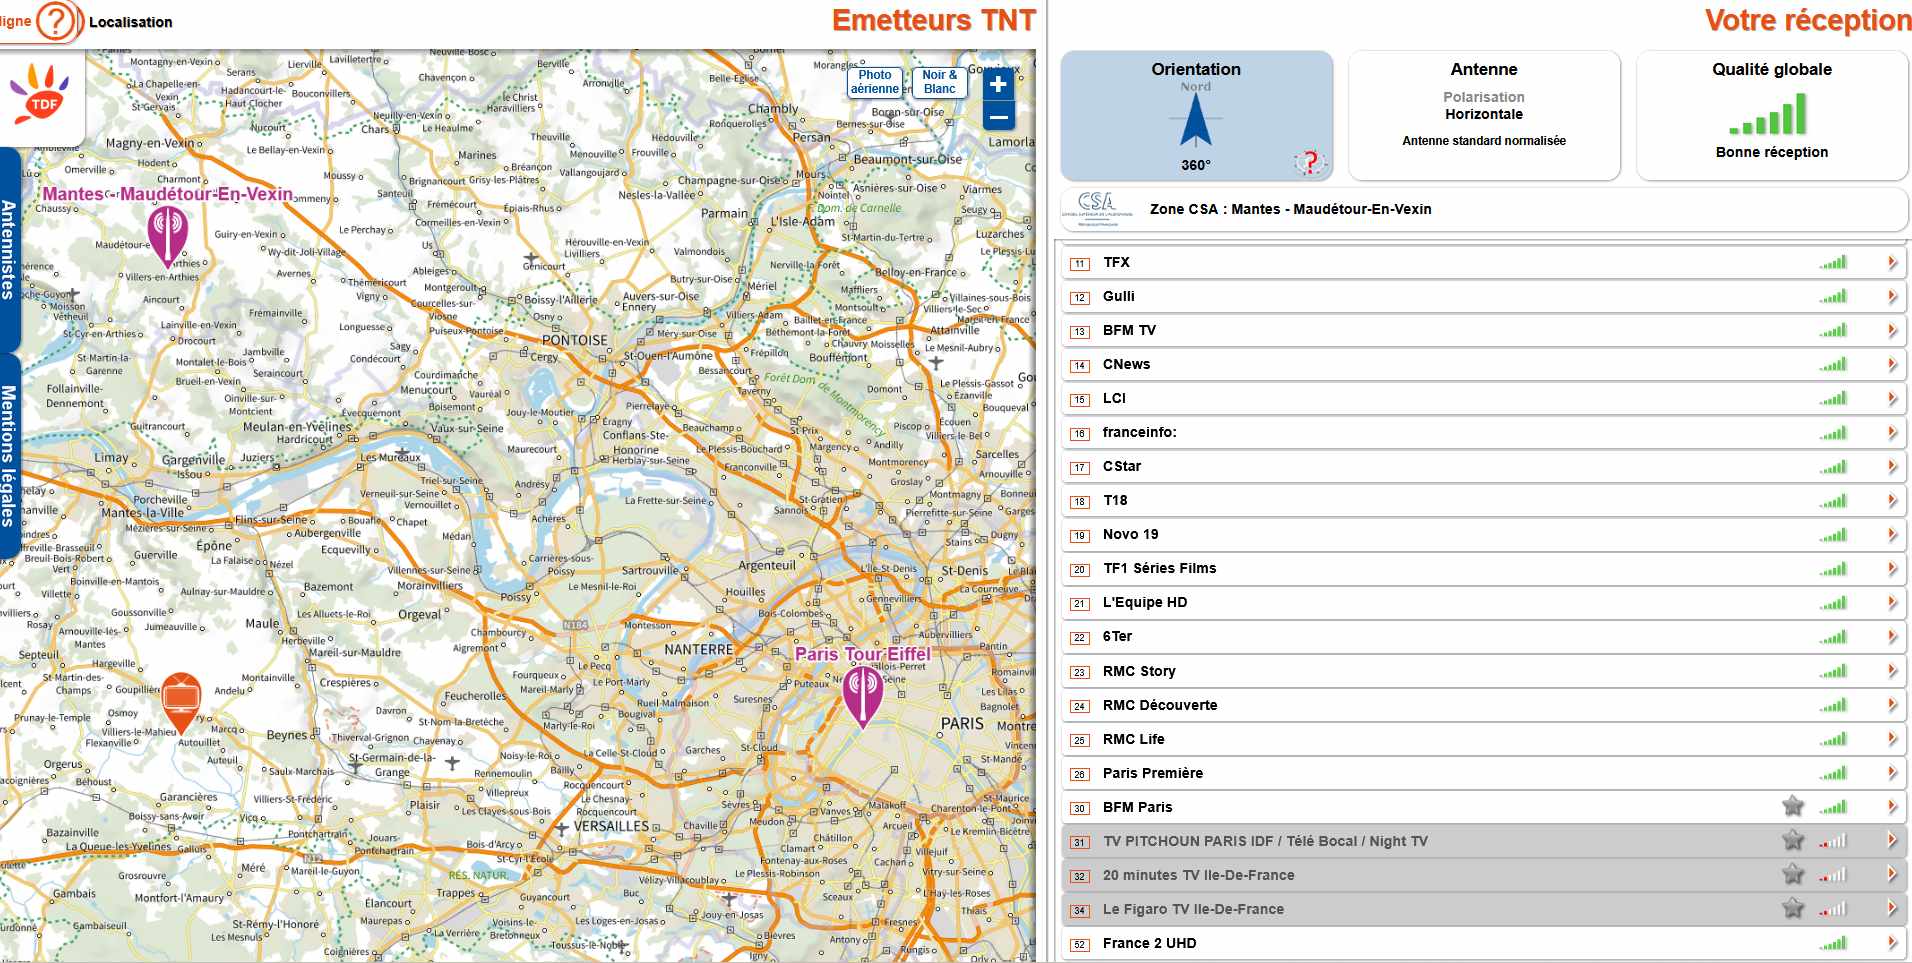Click the NANTERRE label on the map
Image resolution: width=1912 pixels, height=963 pixels.
click(x=699, y=650)
